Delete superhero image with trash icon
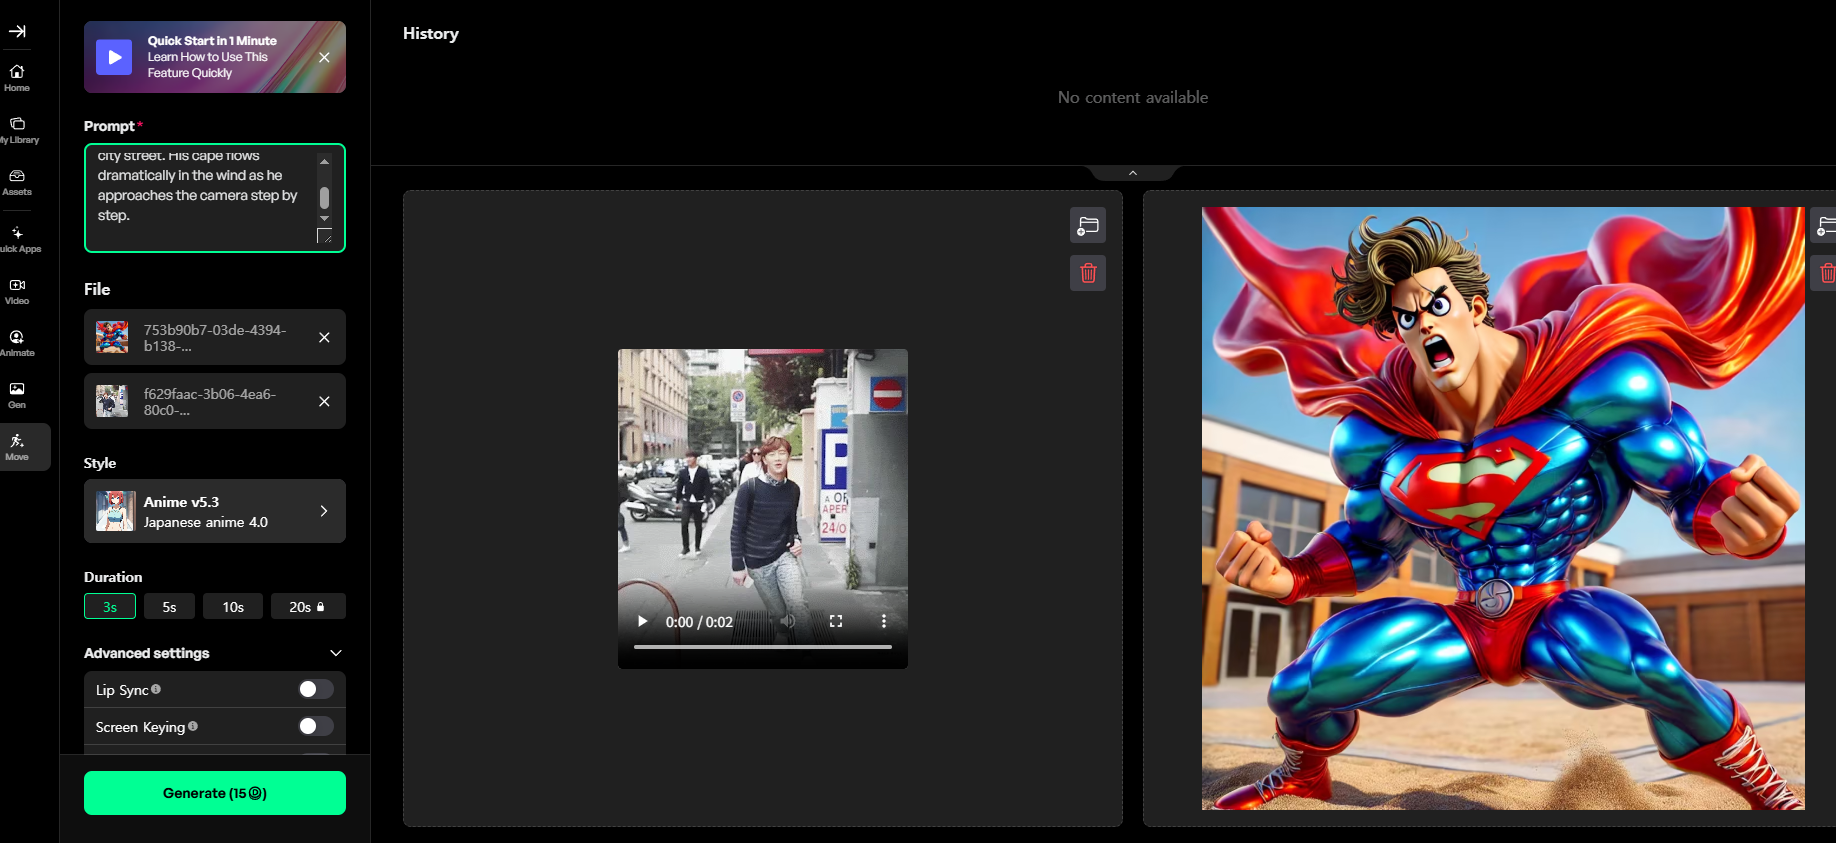Viewport: 1836px width, 843px height. click(x=1826, y=273)
